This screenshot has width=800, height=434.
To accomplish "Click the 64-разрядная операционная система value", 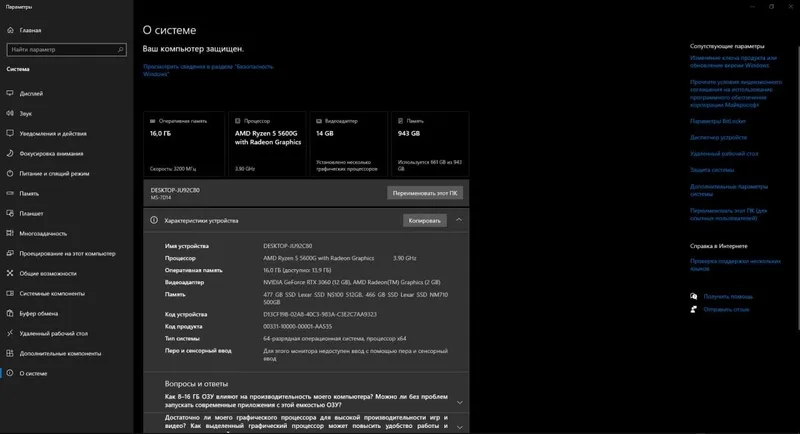I will 335,339.
